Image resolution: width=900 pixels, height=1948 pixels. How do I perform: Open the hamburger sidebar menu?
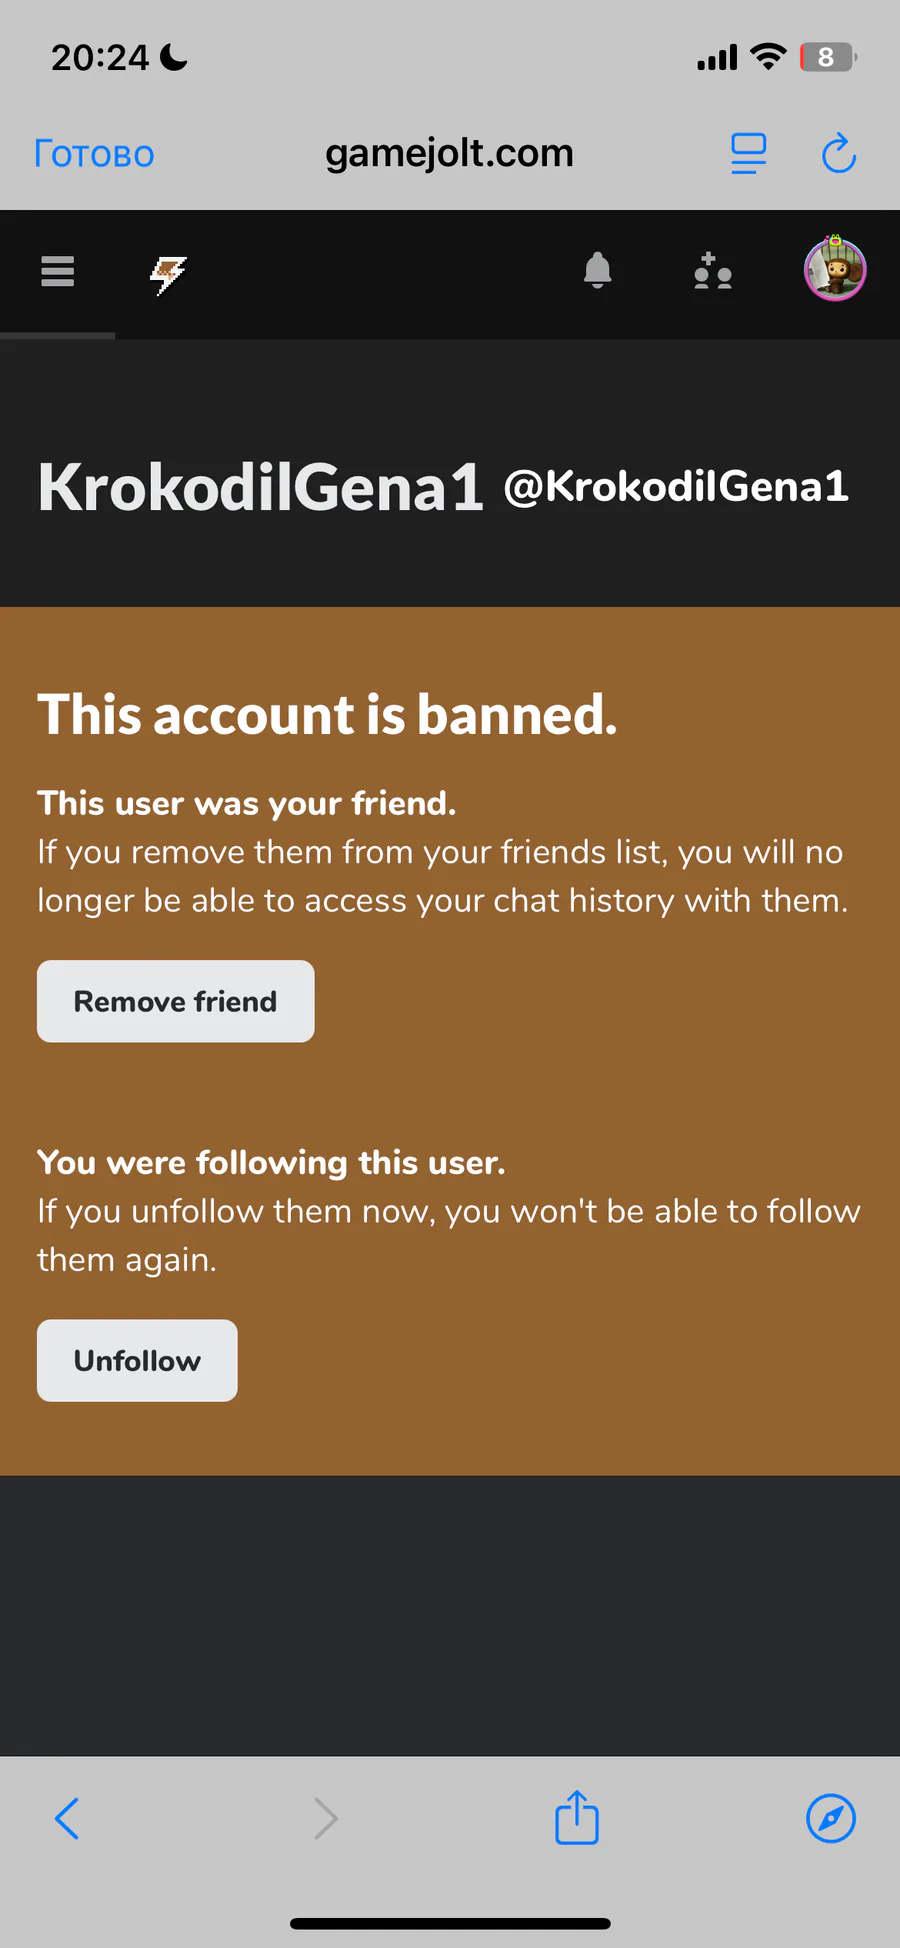click(58, 271)
